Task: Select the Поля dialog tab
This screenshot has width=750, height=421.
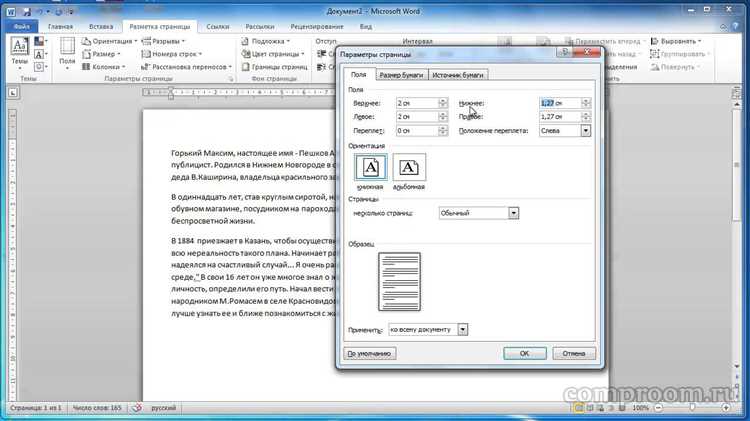Action: (x=358, y=75)
